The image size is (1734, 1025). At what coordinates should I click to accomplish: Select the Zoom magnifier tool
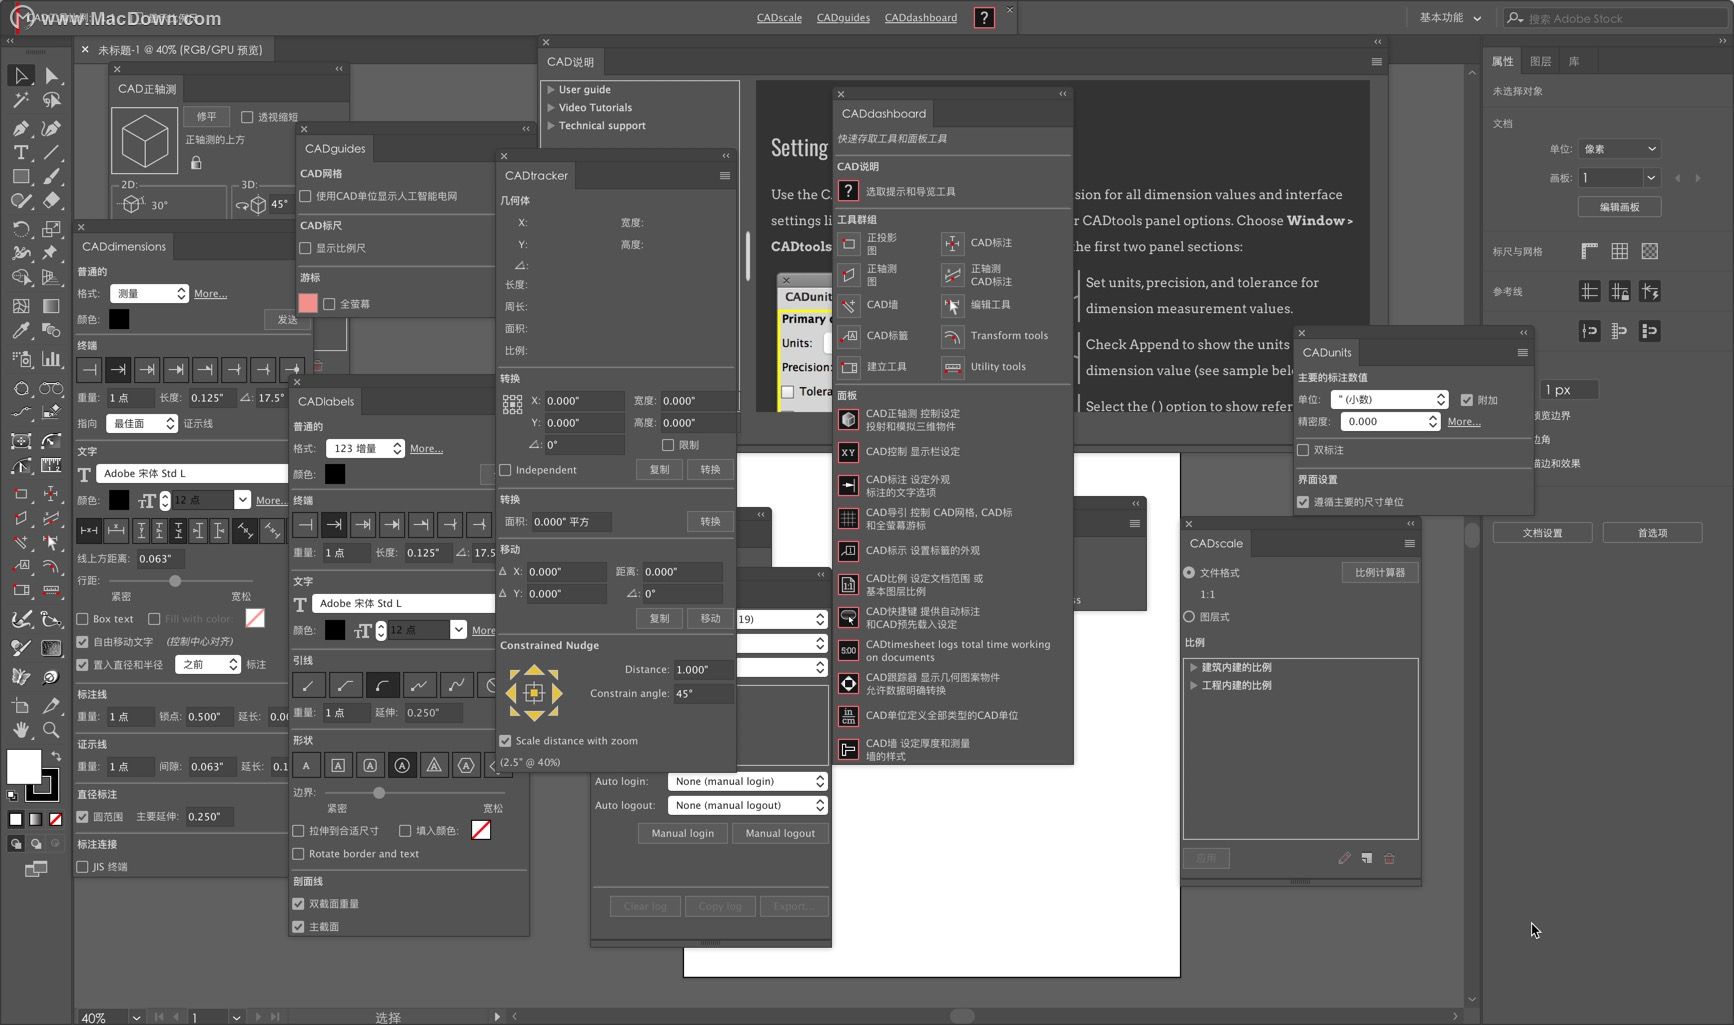pos(51,730)
